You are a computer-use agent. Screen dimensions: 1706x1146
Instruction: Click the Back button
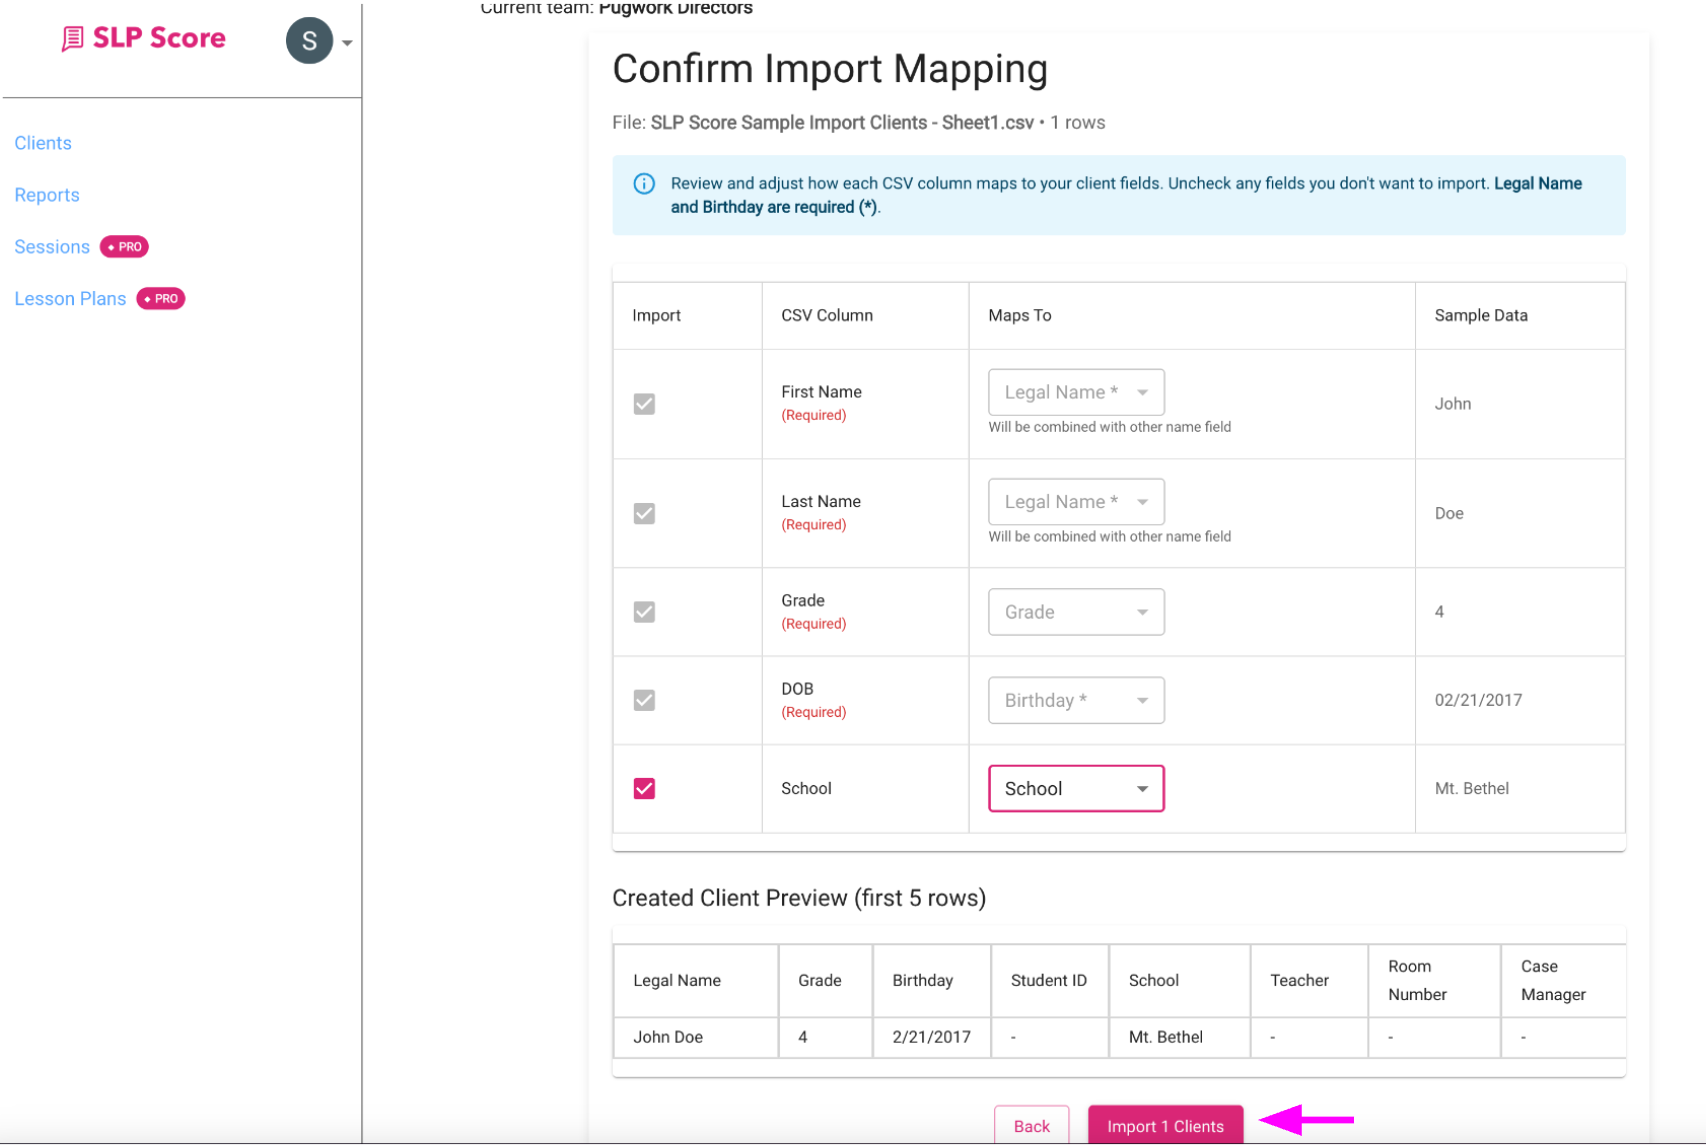click(1031, 1125)
